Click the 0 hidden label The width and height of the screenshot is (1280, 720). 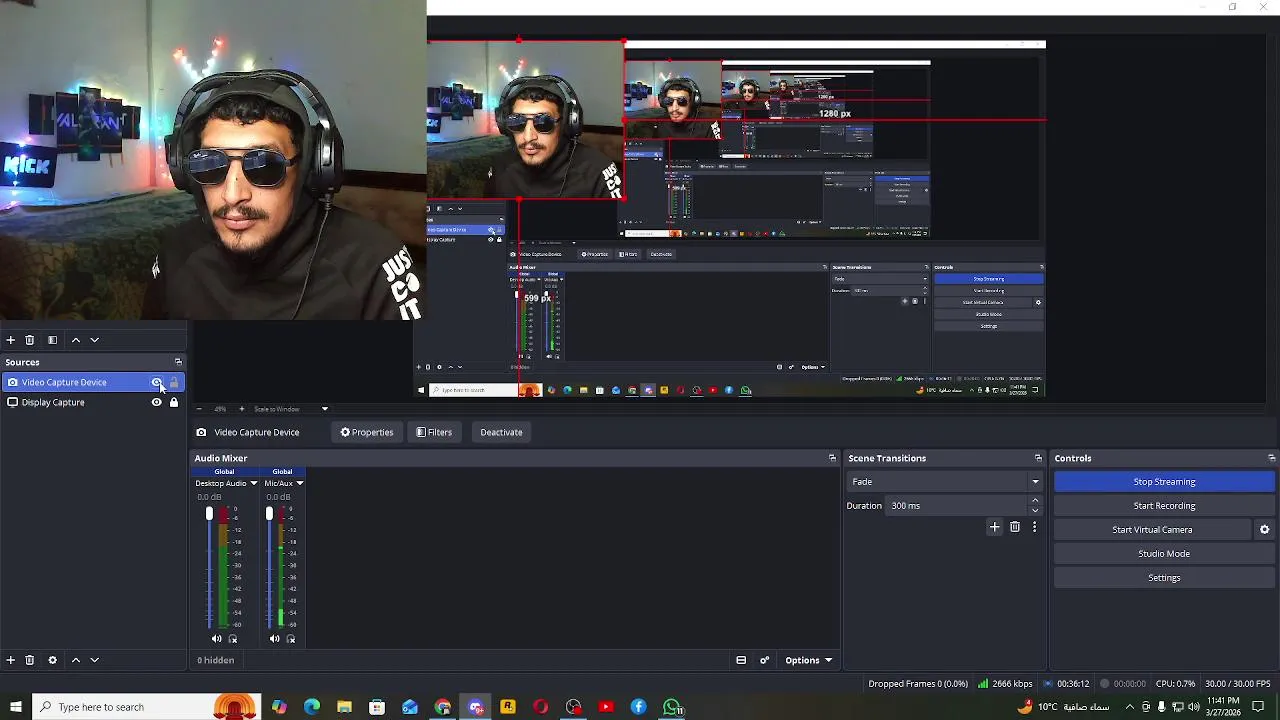pyautogui.click(x=216, y=660)
